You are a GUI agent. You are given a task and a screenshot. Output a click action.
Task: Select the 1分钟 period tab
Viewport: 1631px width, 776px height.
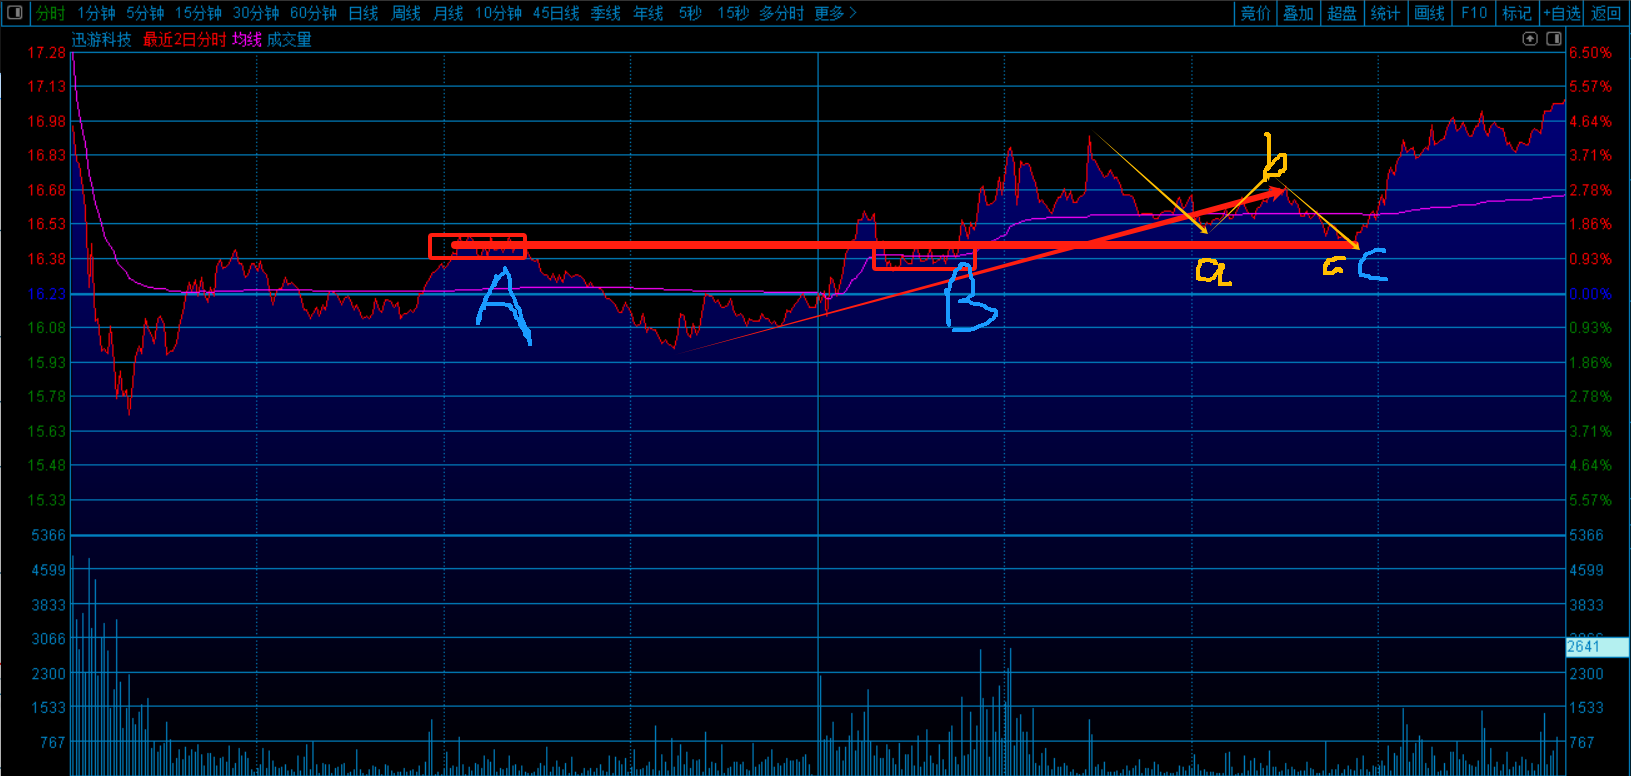click(x=96, y=13)
